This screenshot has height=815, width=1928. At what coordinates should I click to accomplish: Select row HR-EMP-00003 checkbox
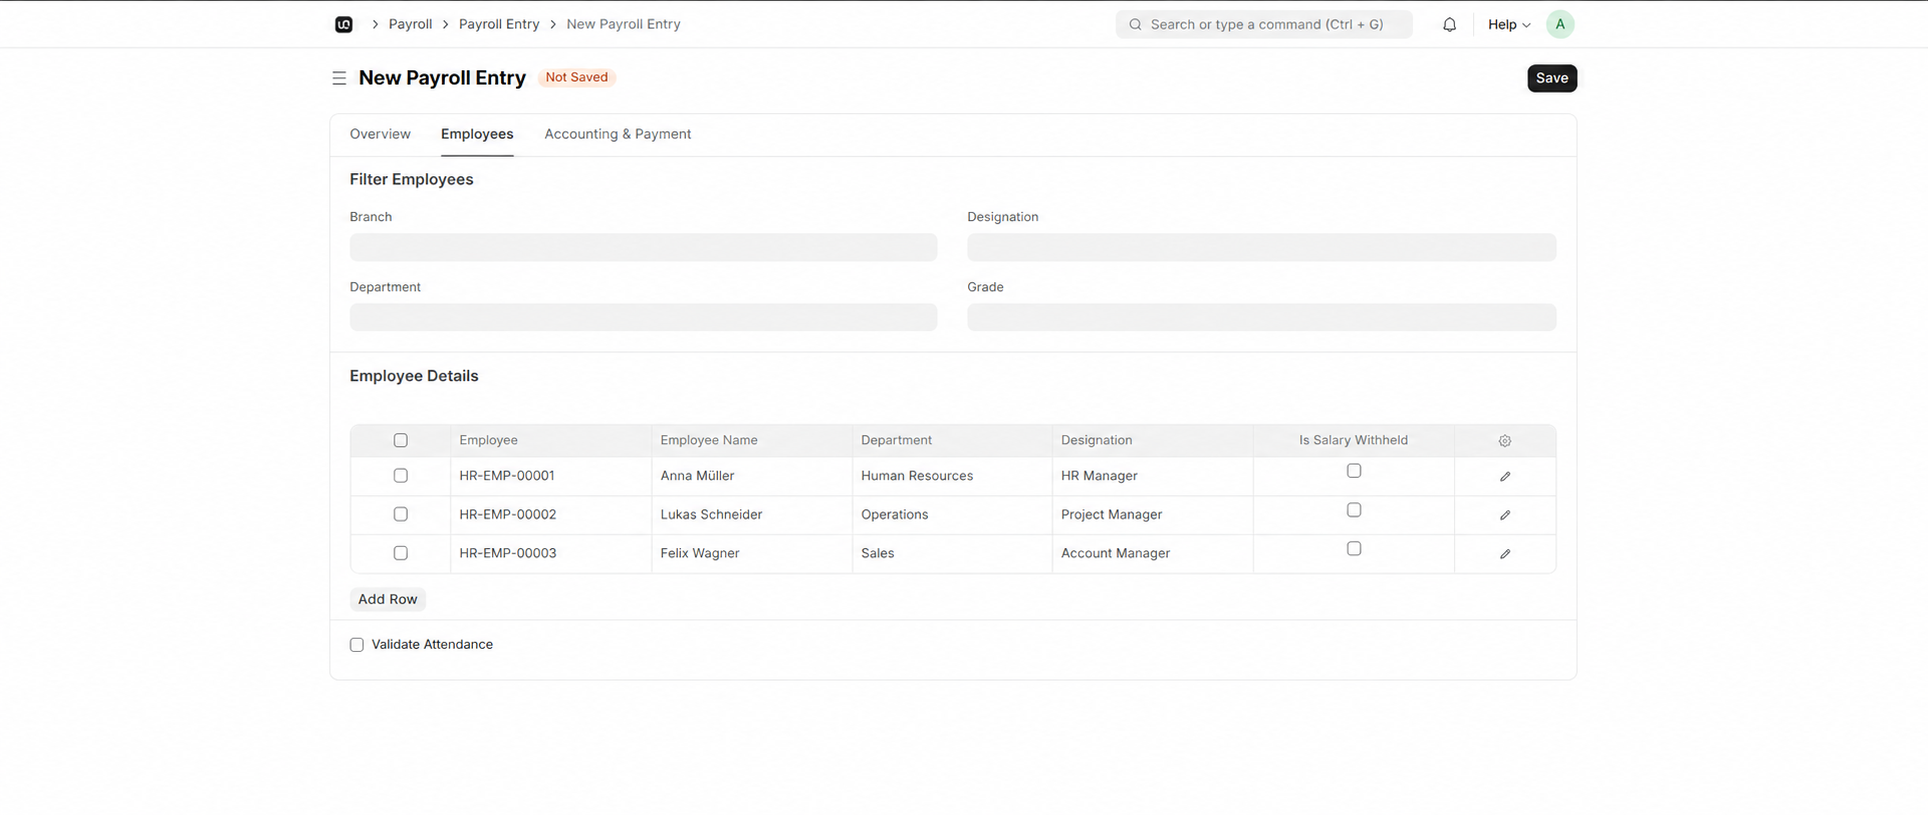point(401,553)
